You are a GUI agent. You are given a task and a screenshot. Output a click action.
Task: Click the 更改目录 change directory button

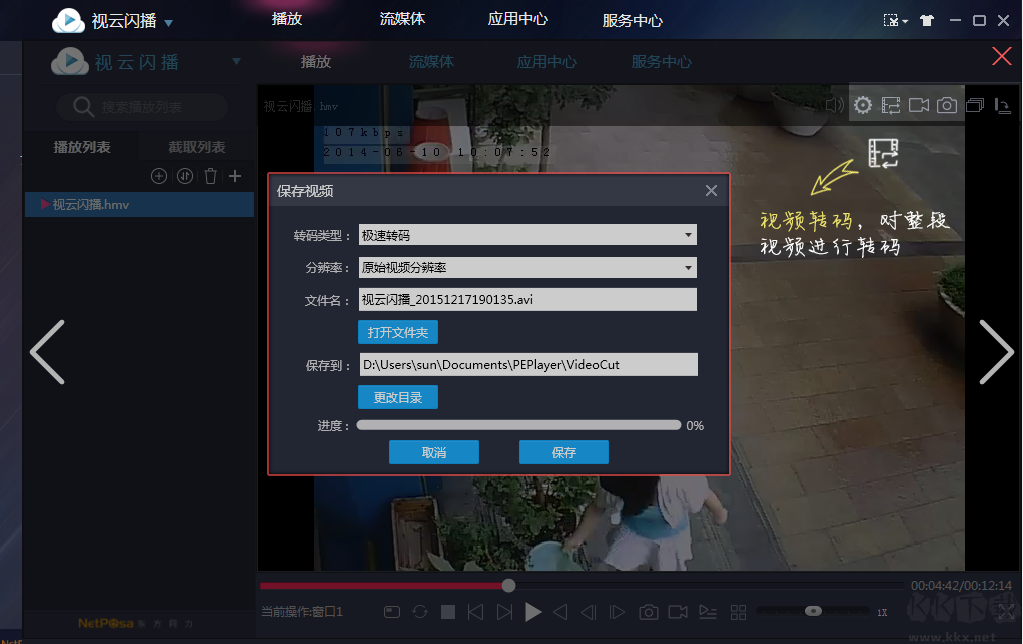coord(397,397)
